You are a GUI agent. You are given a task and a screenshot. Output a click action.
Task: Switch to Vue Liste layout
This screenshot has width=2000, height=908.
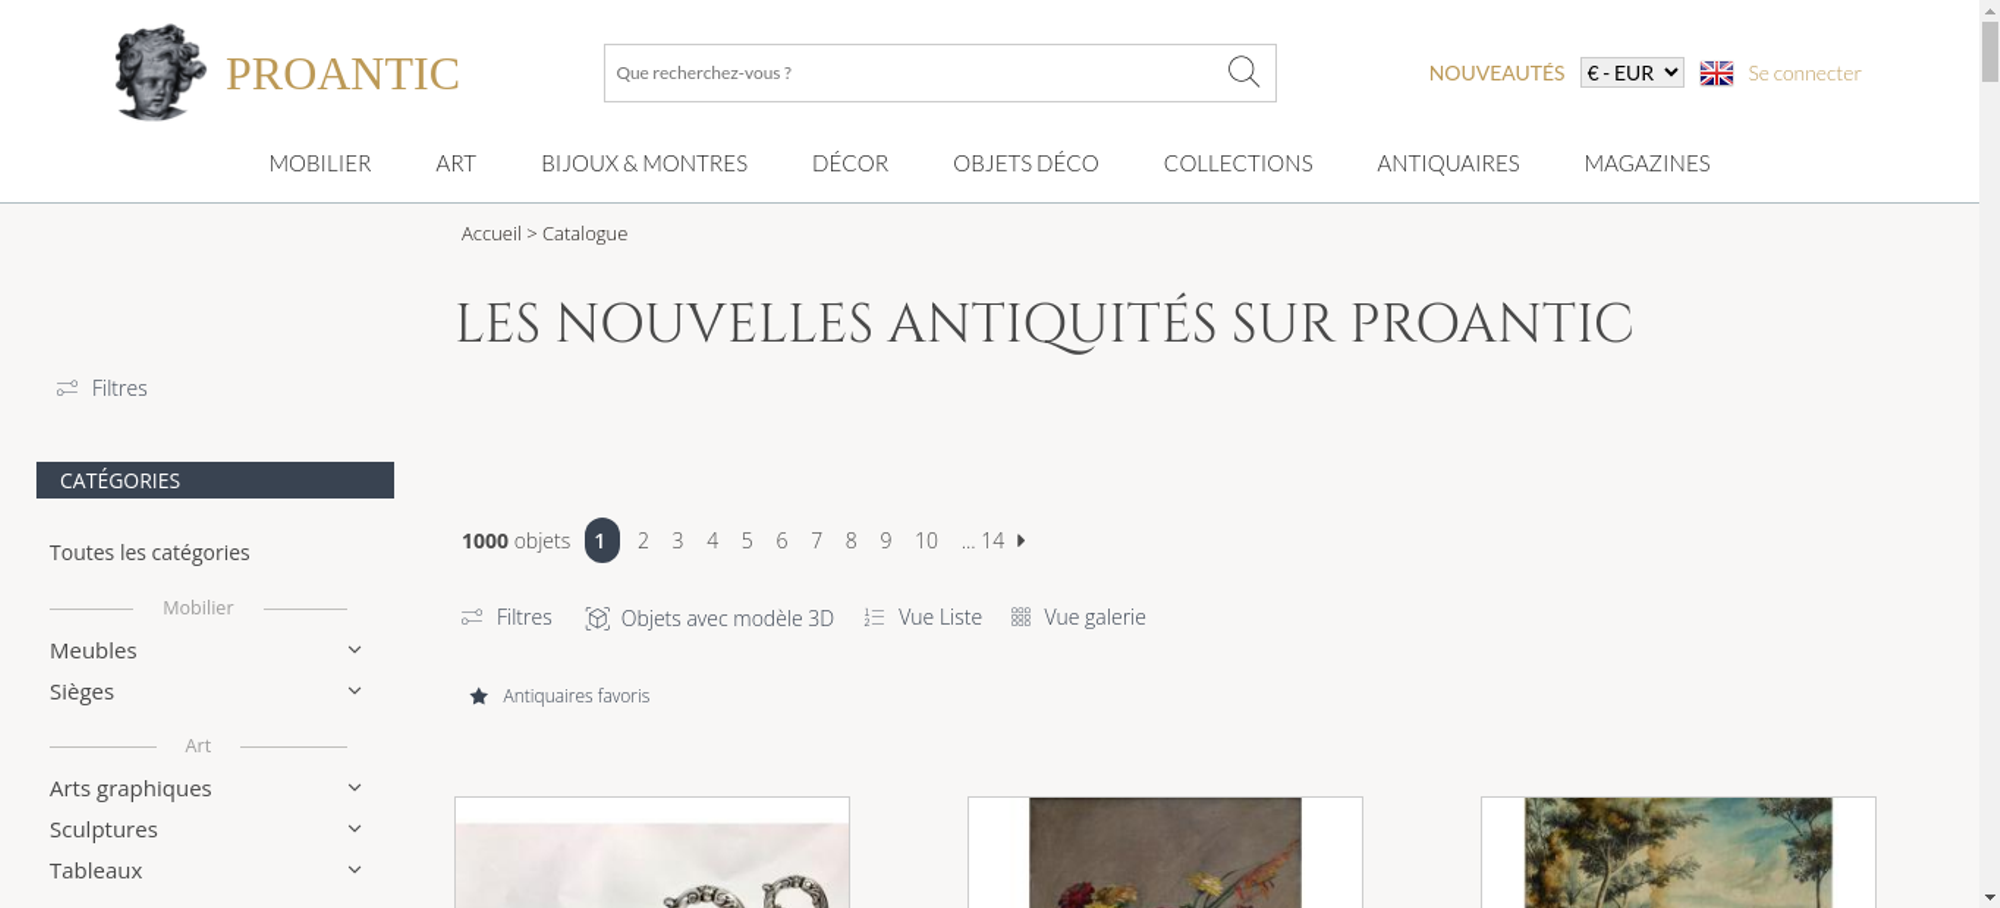coord(923,617)
